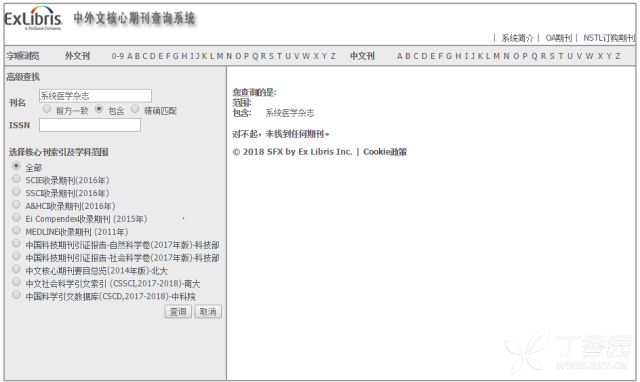Select 中文核心期刊要目总览(2014年版)-北大 option
This screenshot has height=382, width=640.
coord(16,269)
